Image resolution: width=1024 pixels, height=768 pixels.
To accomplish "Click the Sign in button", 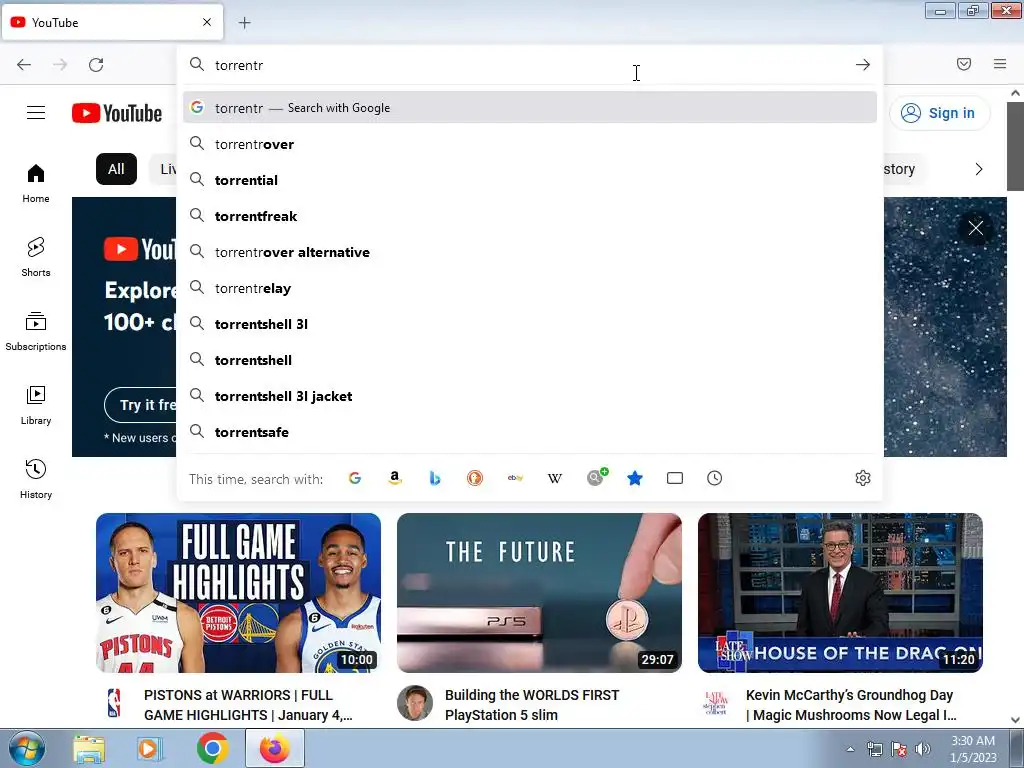I will 939,113.
